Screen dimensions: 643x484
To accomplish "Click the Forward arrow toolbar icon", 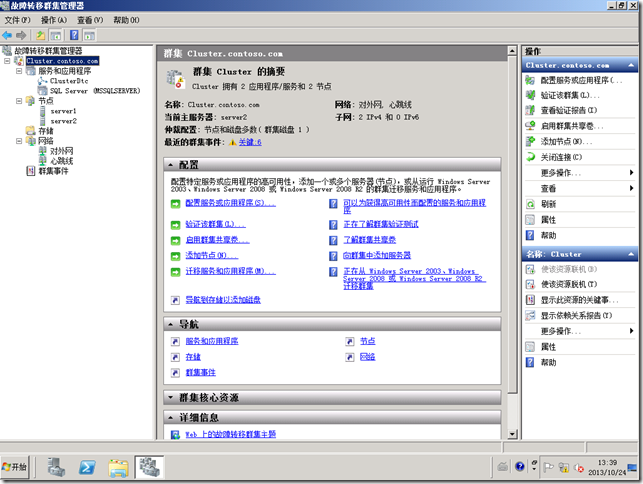I will point(21,36).
